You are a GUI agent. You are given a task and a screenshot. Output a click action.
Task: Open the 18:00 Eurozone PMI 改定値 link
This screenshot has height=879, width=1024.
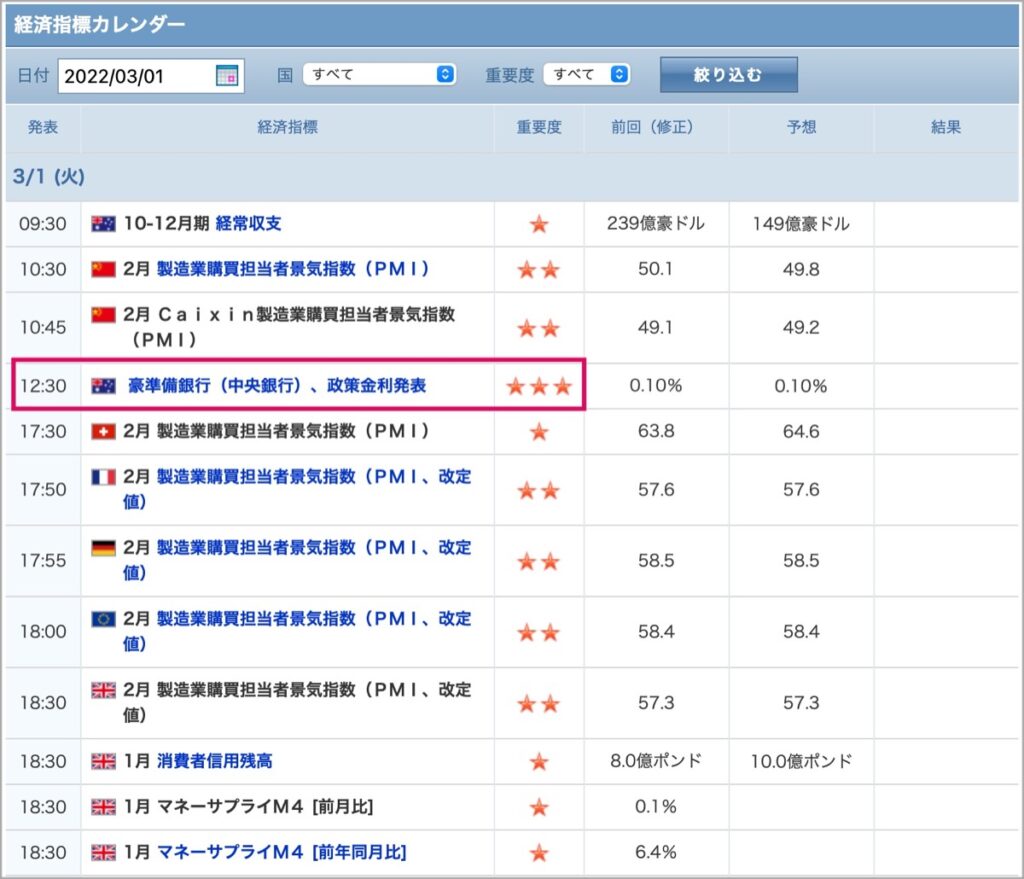[x=297, y=631]
